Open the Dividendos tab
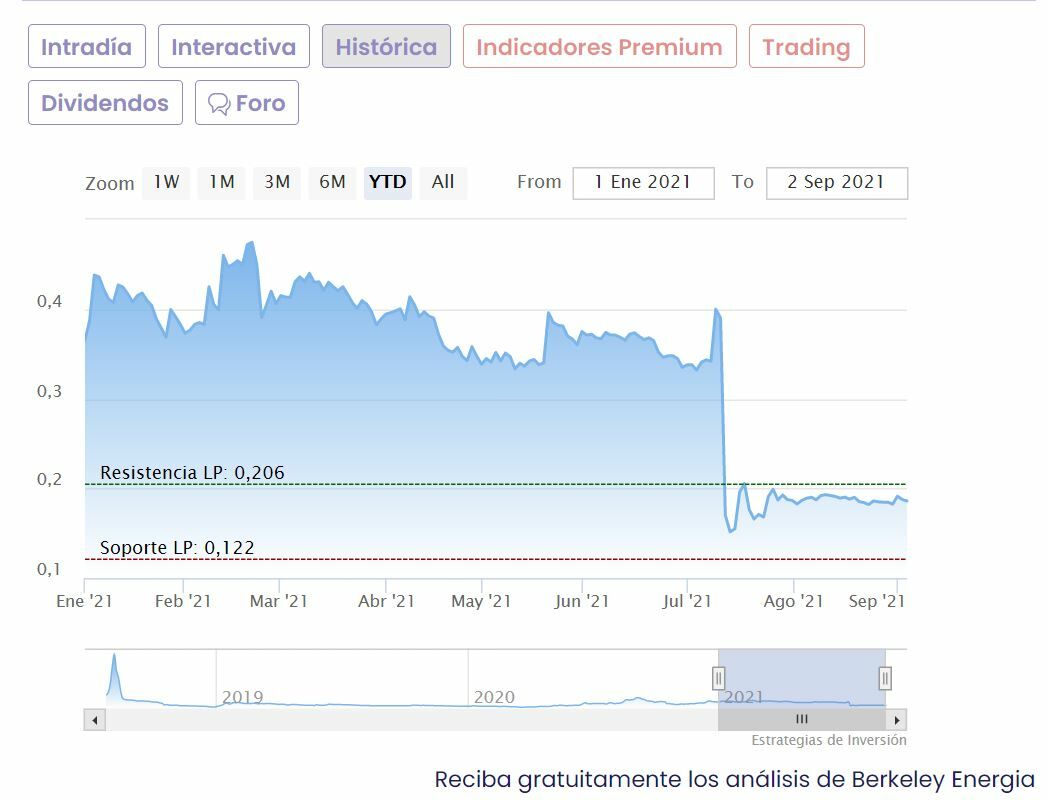Screen dimensions: 1047x800 105,103
